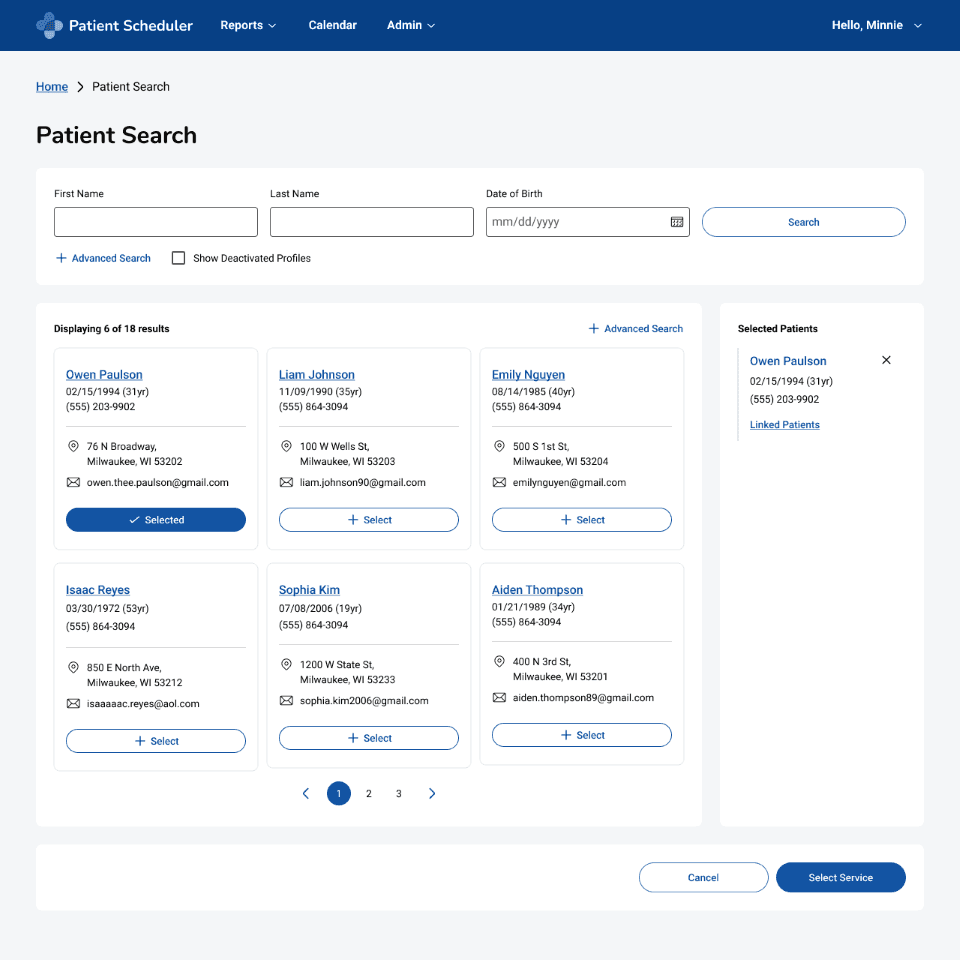This screenshot has width=960, height=960.
Task: Toggle Show Deactivated Profiles checkbox
Action: tap(178, 258)
